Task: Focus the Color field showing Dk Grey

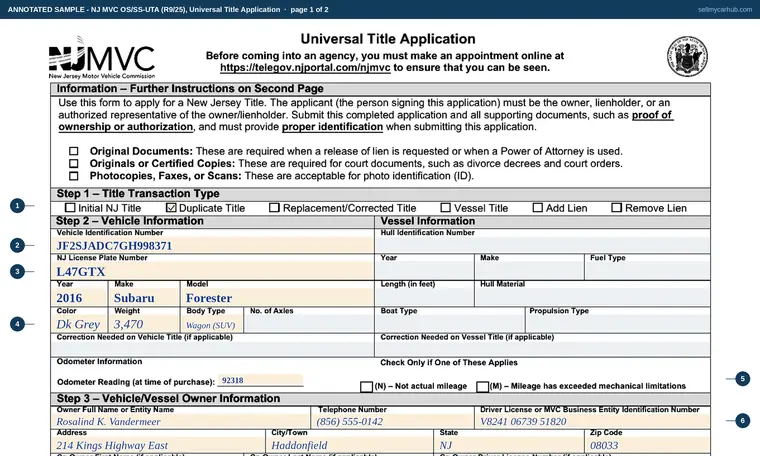Action: pos(79,324)
